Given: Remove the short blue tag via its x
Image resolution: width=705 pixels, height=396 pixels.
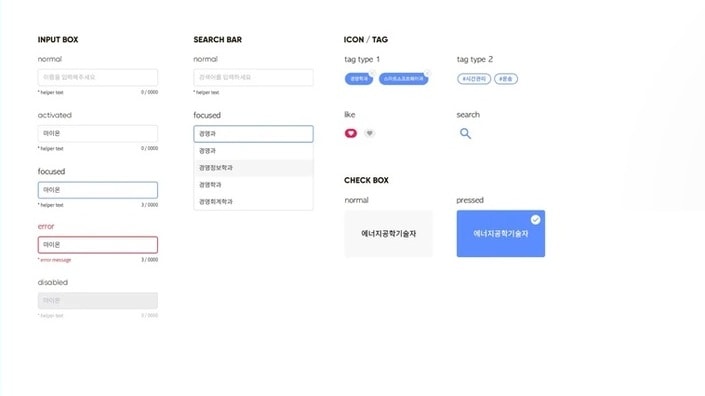Looking at the screenshot, I should pyautogui.click(x=372, y=73).
